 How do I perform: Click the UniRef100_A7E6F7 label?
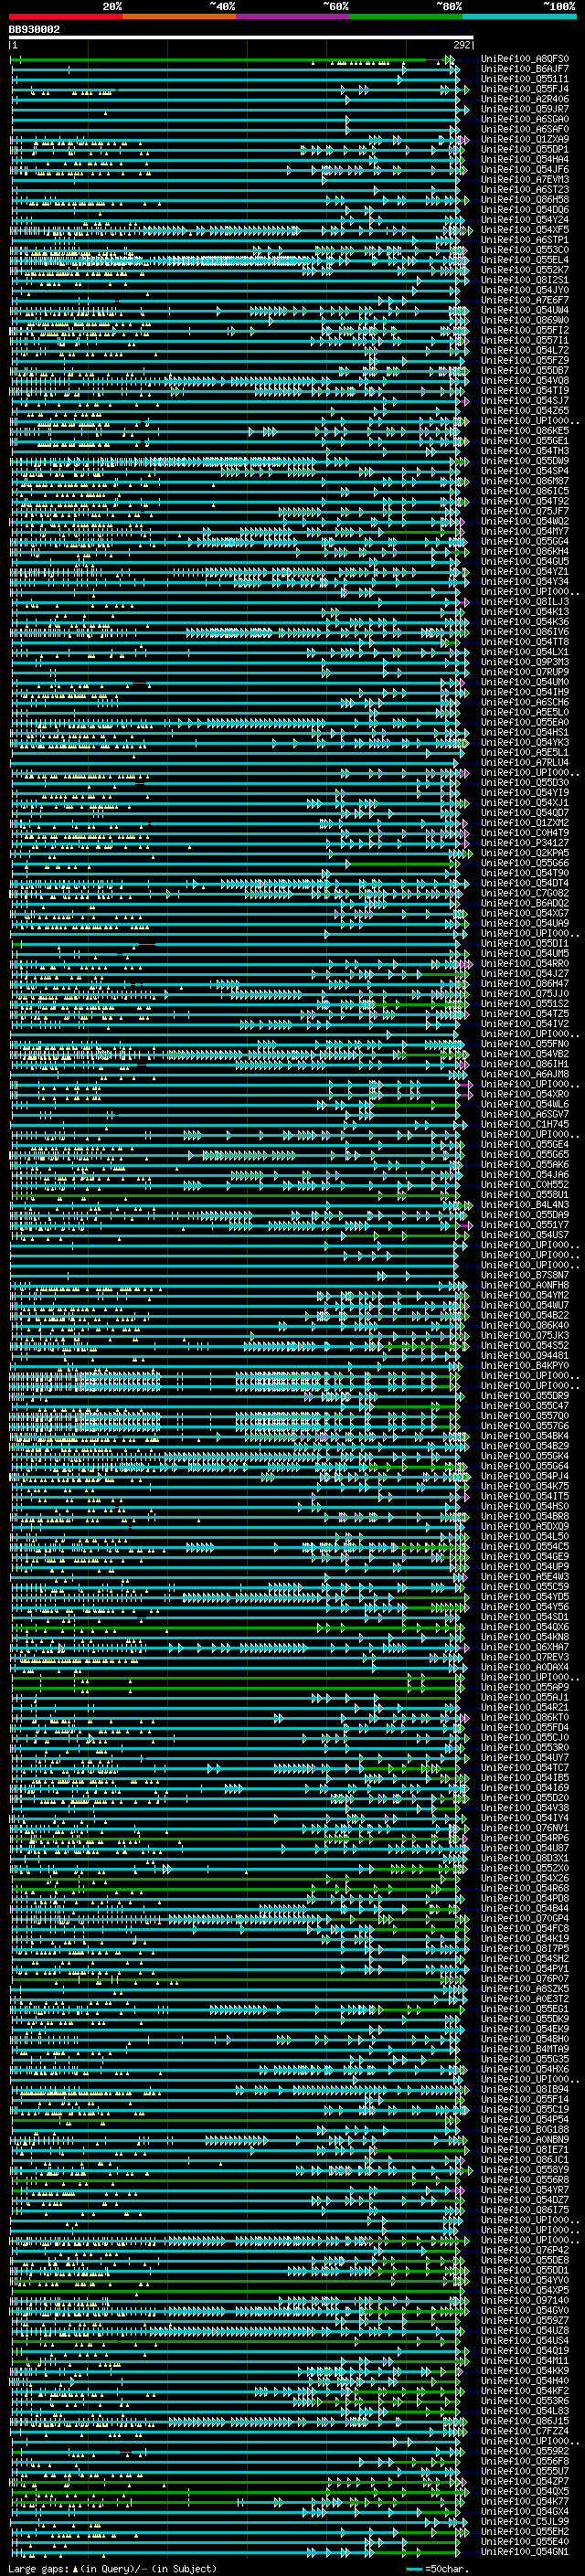click(x=525, y=300)
